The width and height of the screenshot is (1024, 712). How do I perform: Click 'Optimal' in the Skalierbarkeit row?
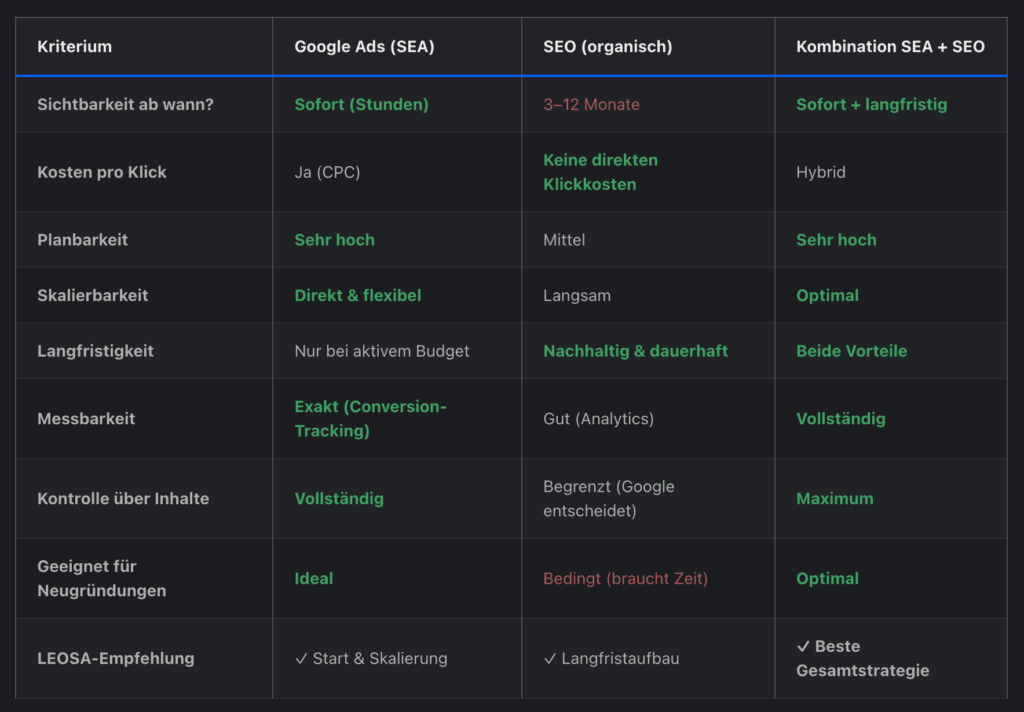coord(827,295)
